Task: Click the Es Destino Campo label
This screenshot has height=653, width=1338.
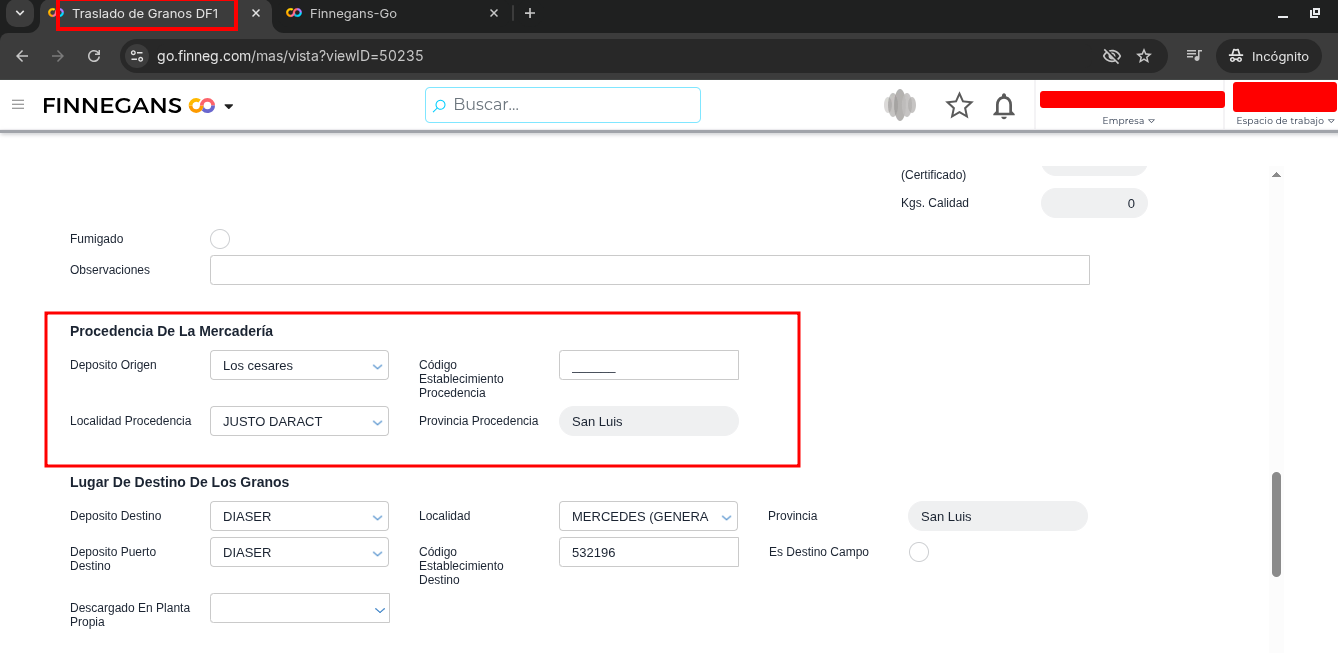Action: pyautogui.click(x=819, y=552)
